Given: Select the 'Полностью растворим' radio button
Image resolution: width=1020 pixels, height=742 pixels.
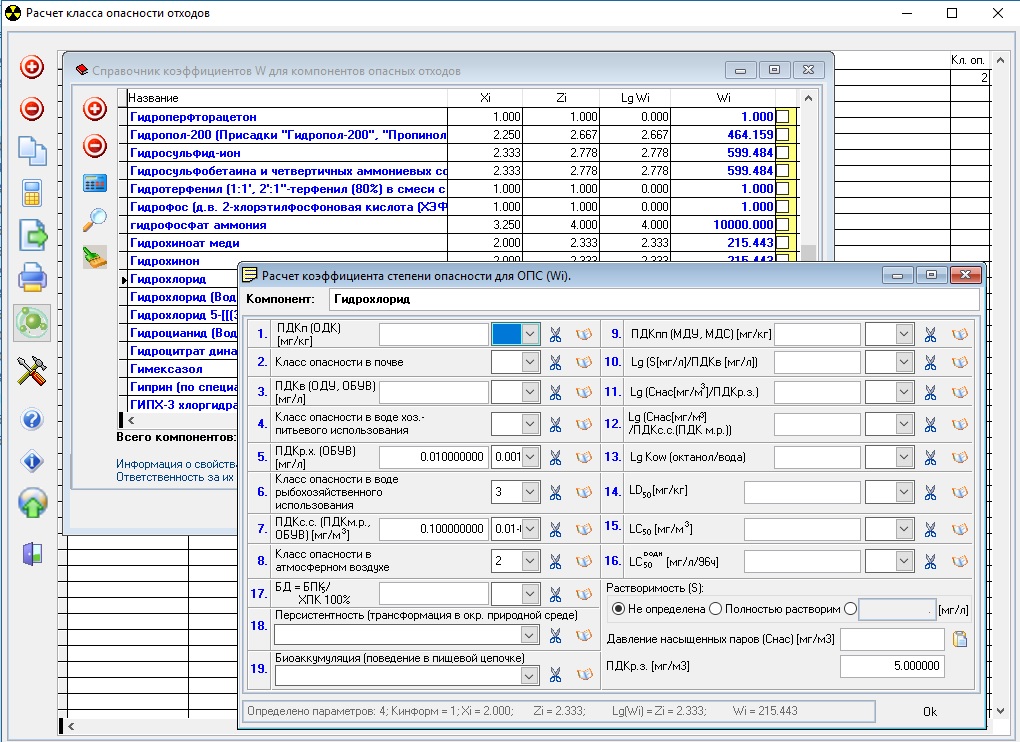Looking at the screenshot, I should pyautogui.click(x=716, y=609).
